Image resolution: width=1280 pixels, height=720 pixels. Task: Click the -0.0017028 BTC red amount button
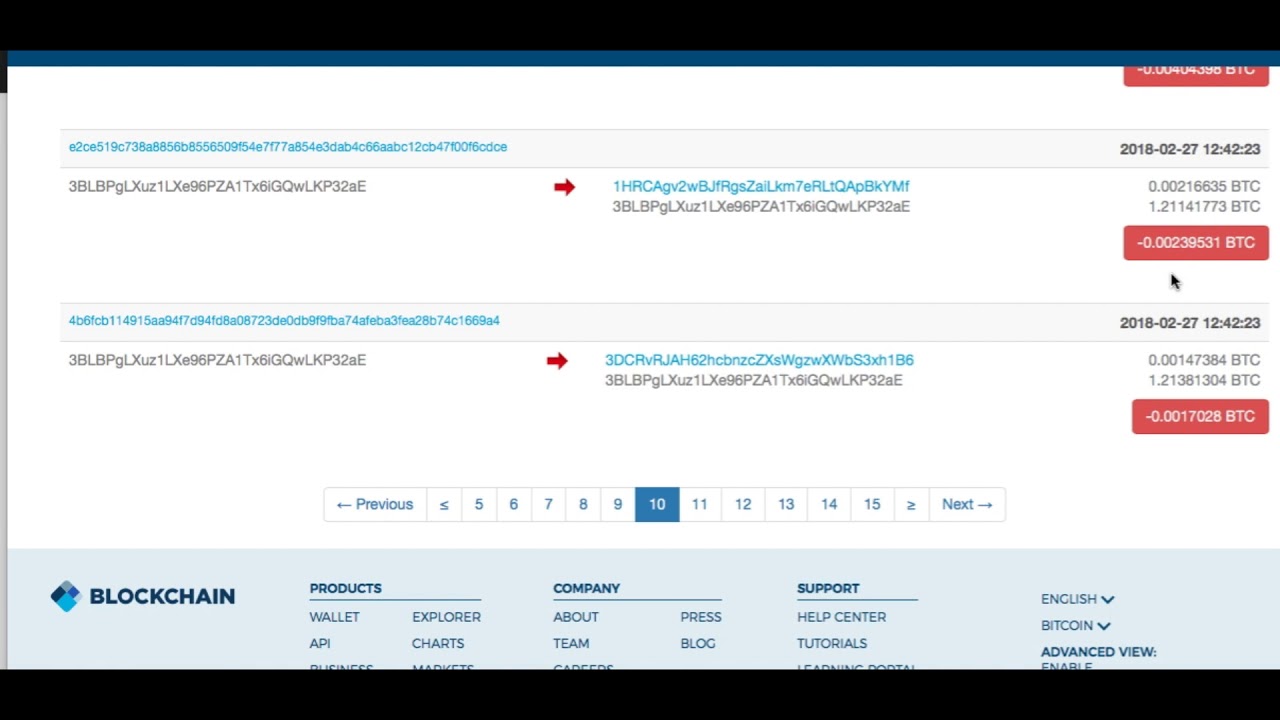point(1200,417)
